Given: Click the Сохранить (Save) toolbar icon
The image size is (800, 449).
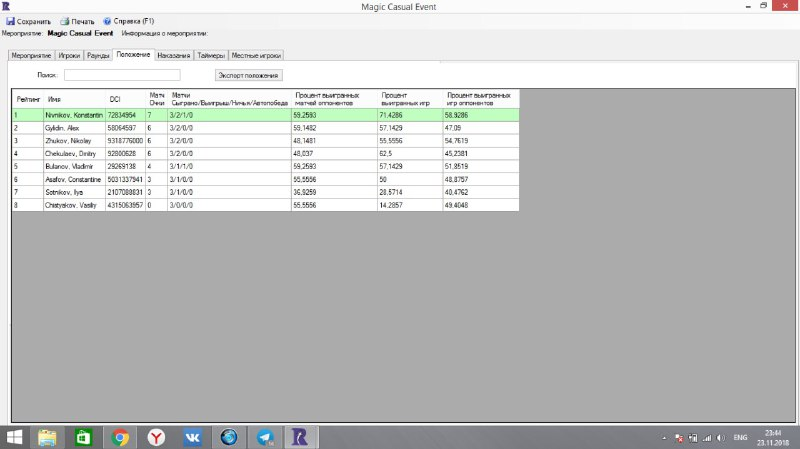Looking at the screenshot, I should tap(10, 20).
